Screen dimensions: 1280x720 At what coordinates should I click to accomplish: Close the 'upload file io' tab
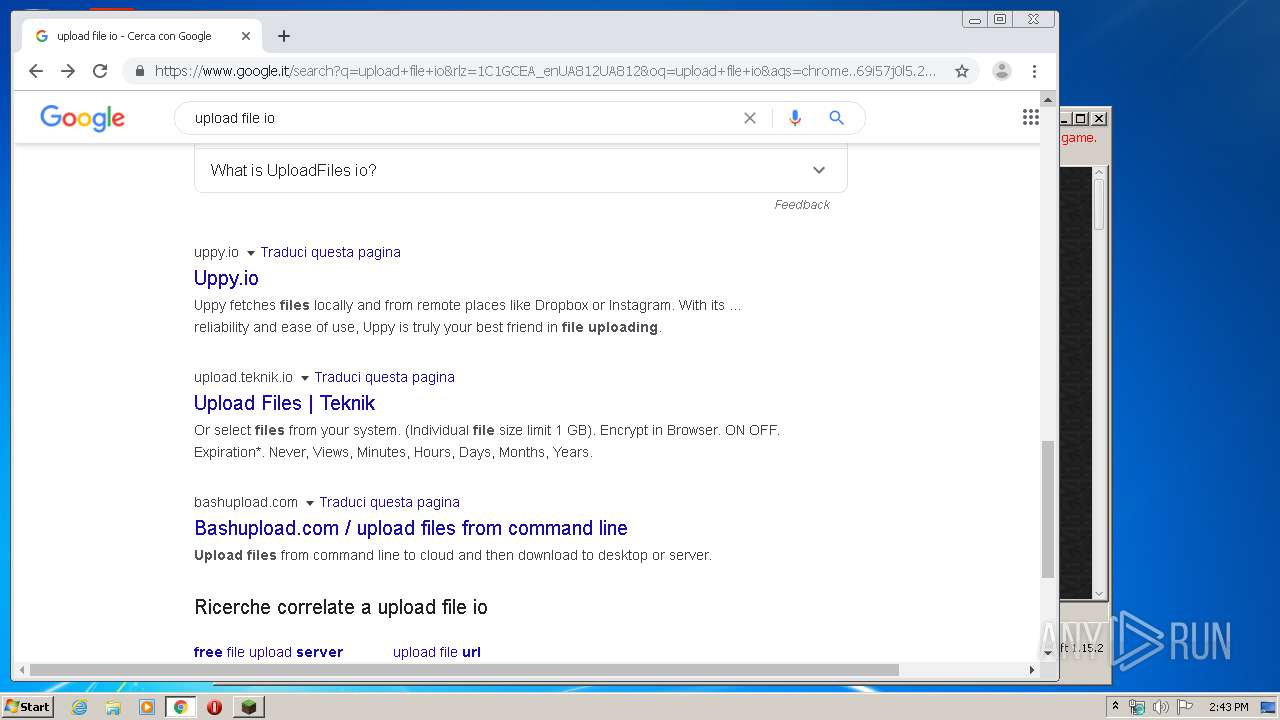point(246,36)
